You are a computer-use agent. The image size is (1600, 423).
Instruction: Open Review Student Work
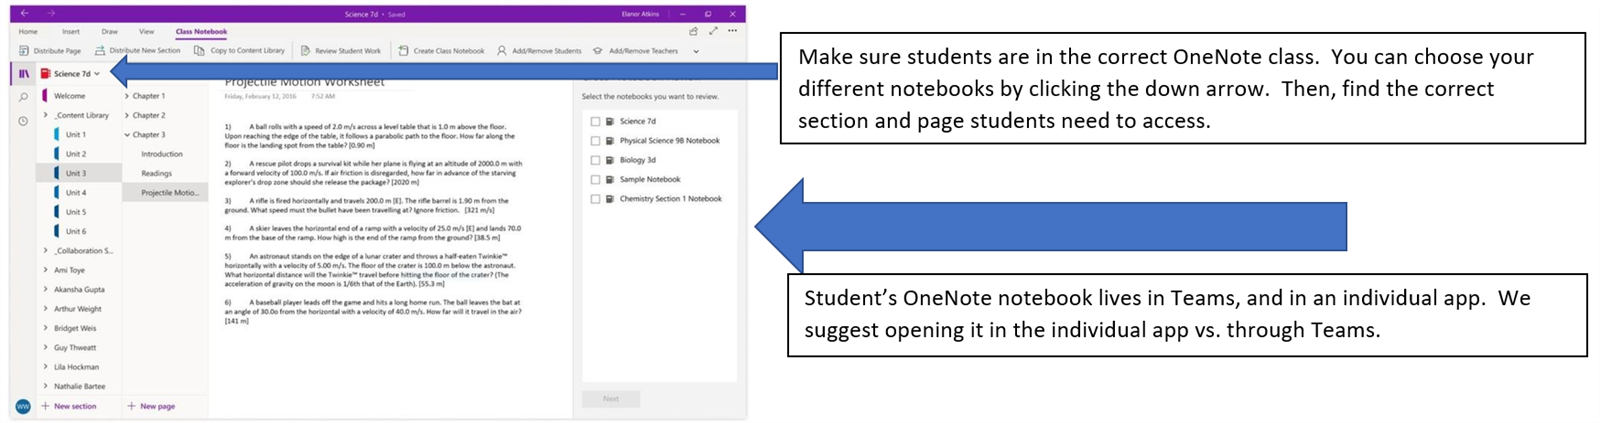[340, 50]
